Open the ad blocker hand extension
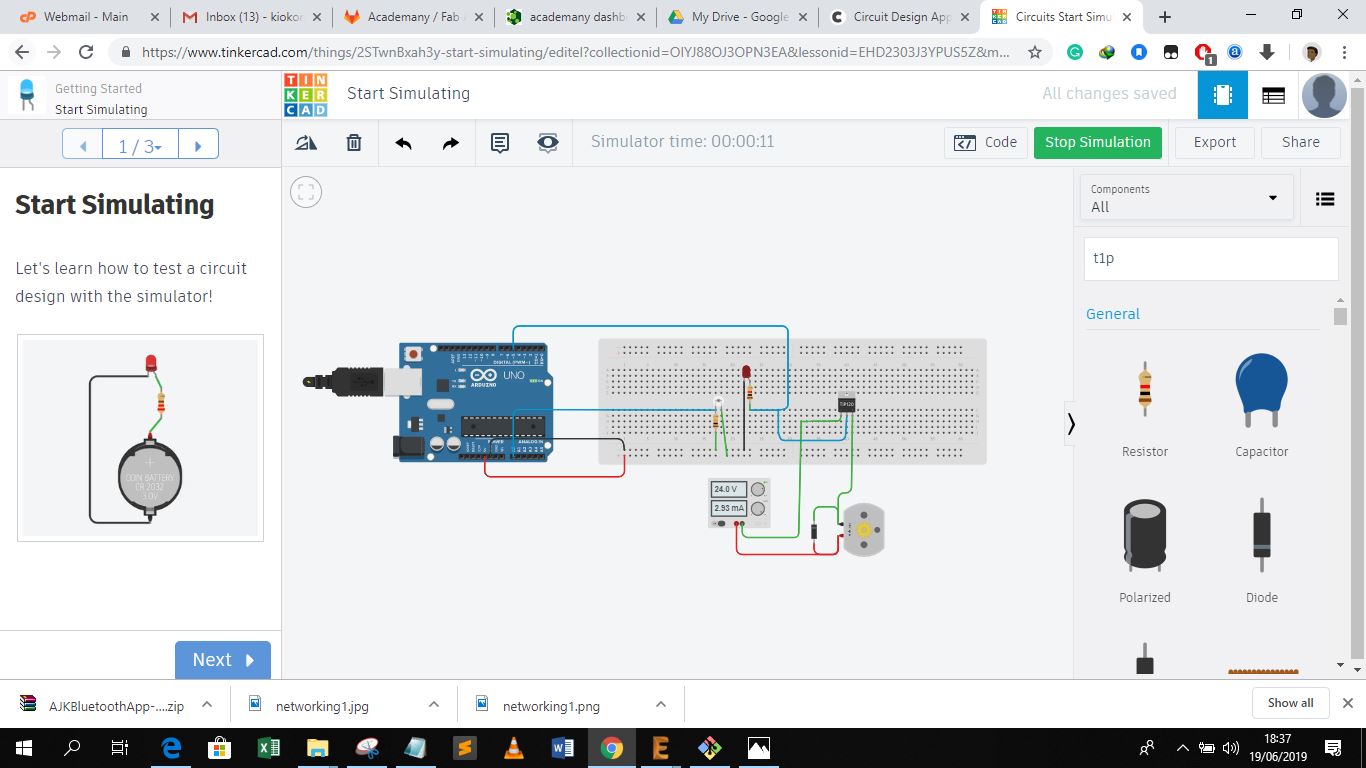The image size is (1366, 768). click(1203, 52)
